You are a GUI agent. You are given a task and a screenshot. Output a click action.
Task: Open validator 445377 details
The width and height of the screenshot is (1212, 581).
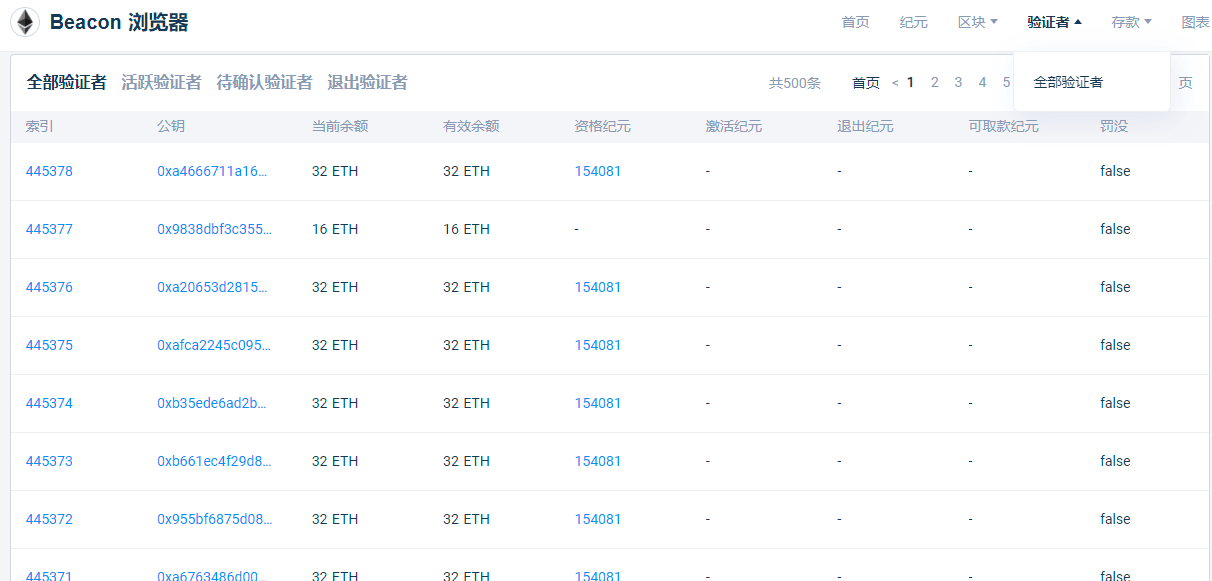(x=49, y=229)
